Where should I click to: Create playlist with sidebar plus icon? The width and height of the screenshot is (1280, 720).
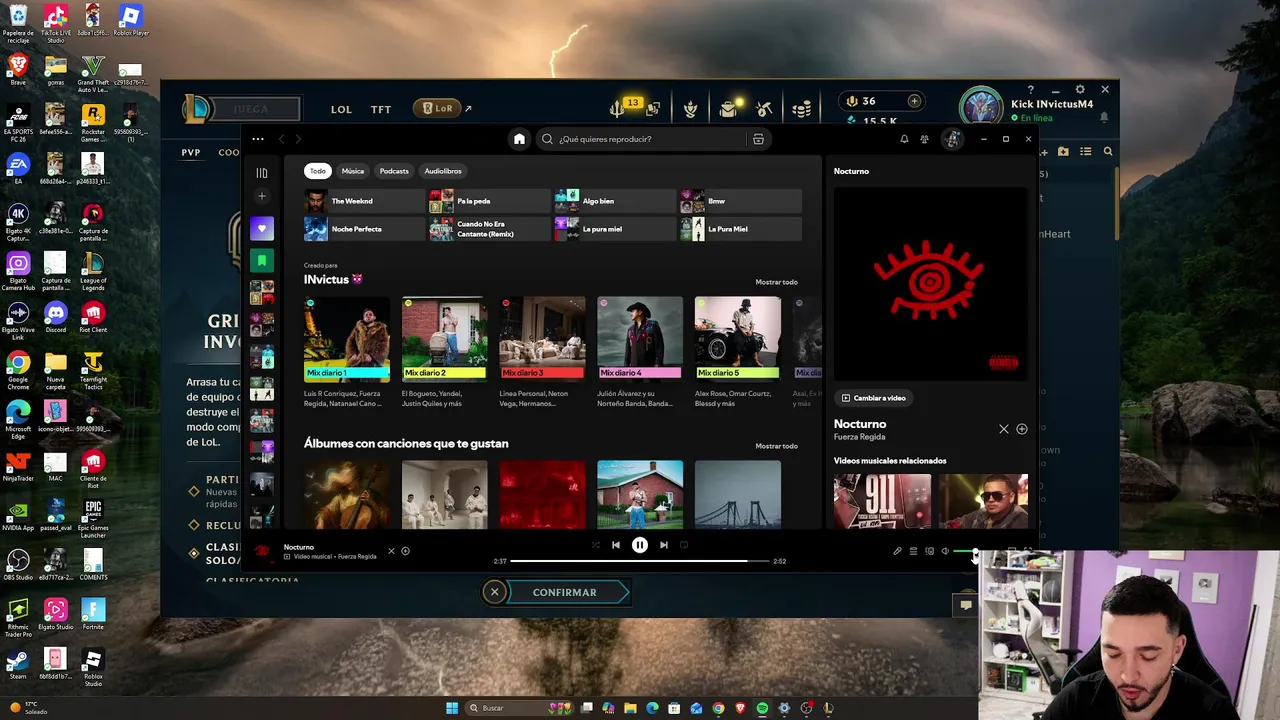click(x=262, y=196)
